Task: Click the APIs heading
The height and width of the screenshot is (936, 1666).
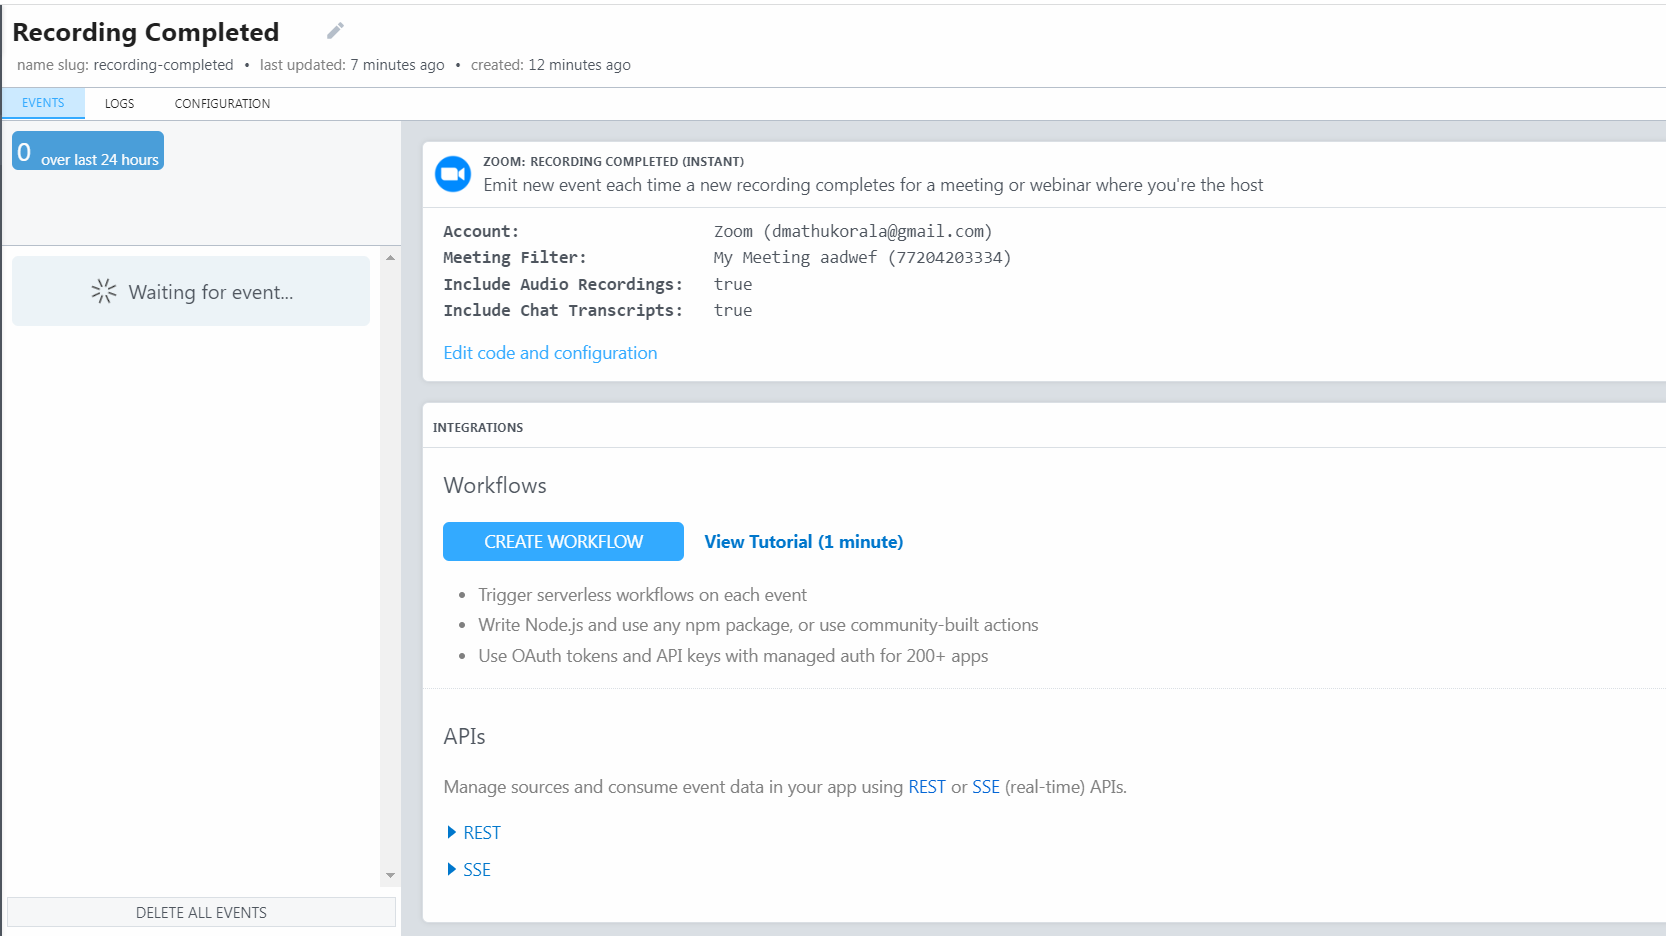Action: (464, 737)
